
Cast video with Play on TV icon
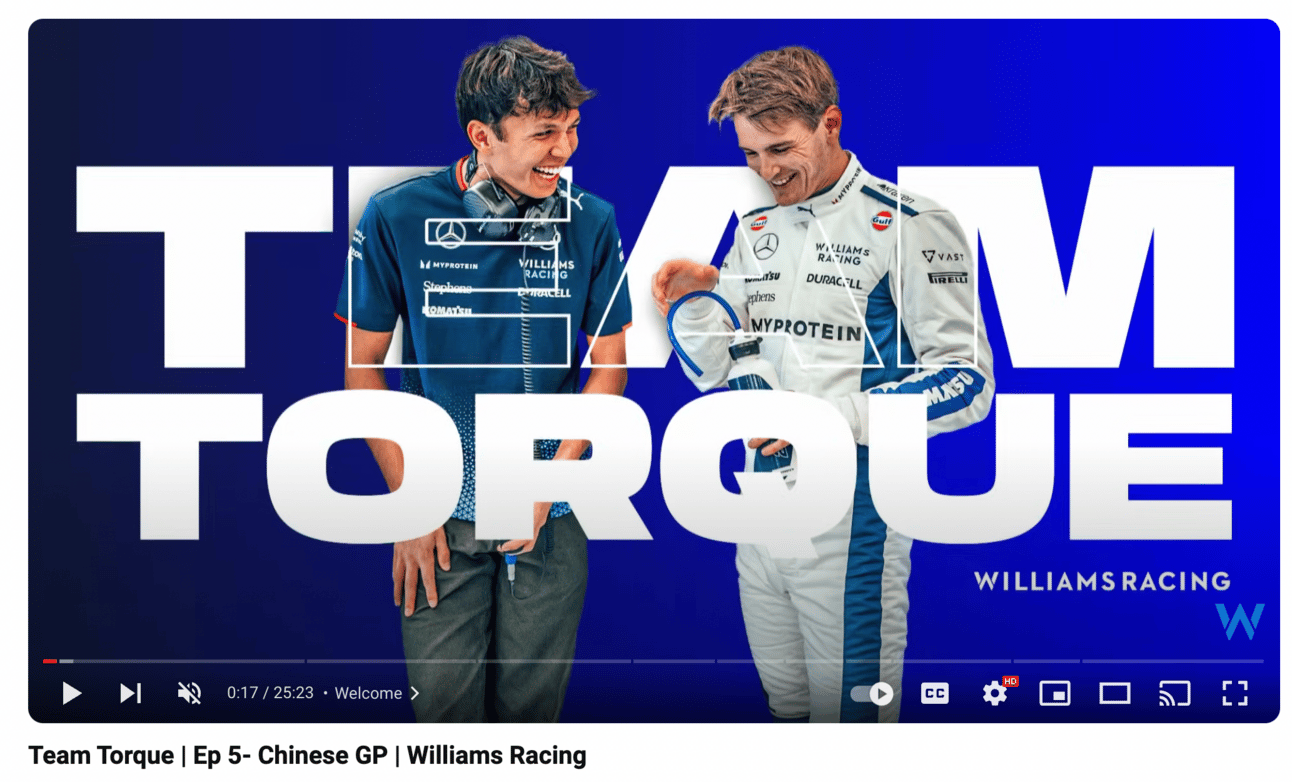[1175, 693]
